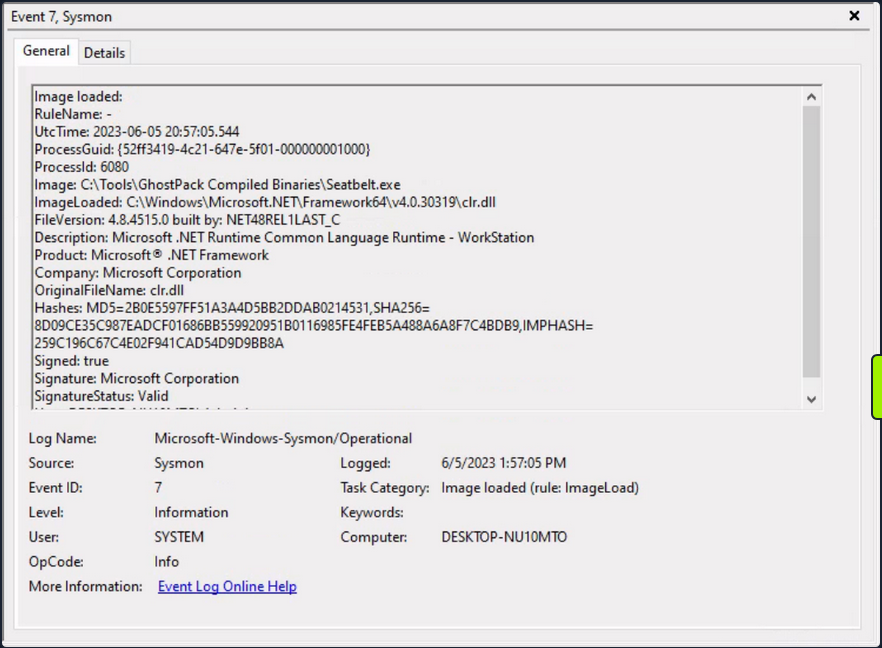This screenshot has width=882, height=648.
Task: Select the General tab
Action: [46, 52]
